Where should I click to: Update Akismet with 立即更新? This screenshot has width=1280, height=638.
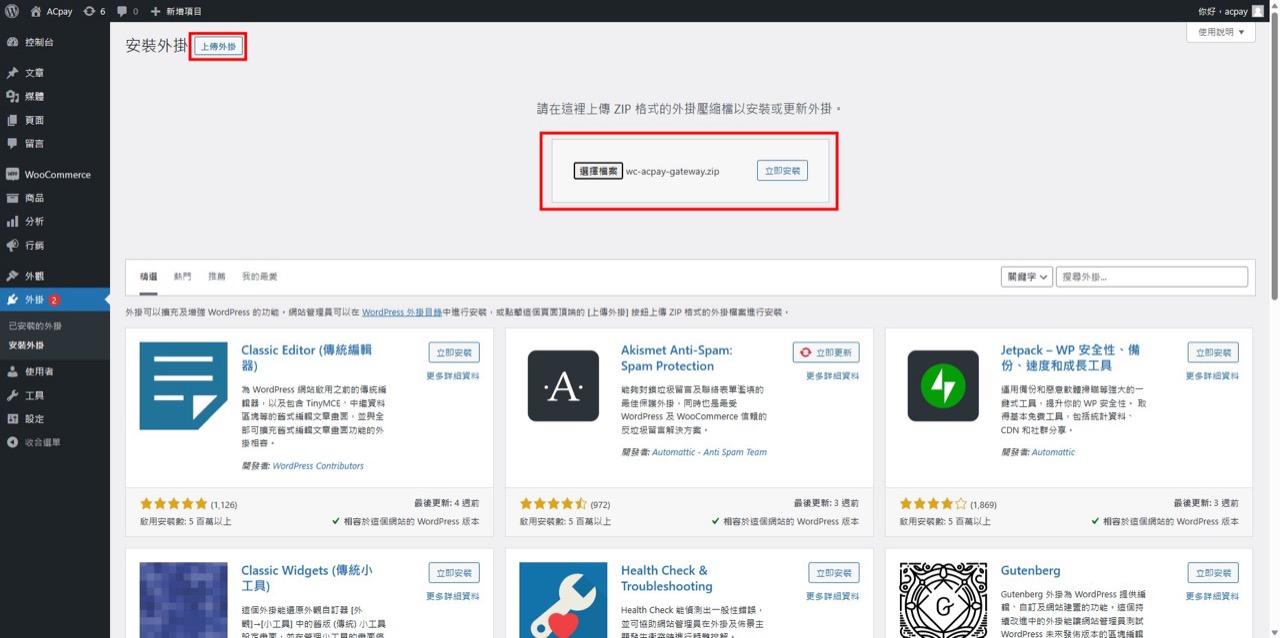[826, 353]
